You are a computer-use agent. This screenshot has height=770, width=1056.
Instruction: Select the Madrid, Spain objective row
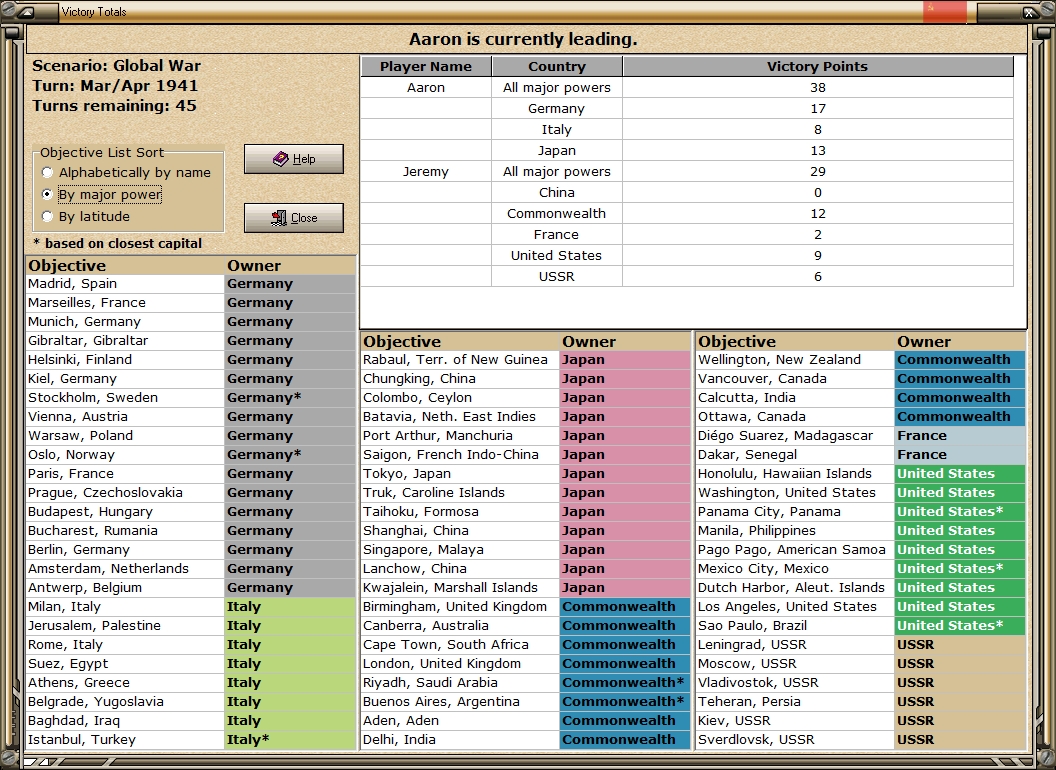coord(125,284)
